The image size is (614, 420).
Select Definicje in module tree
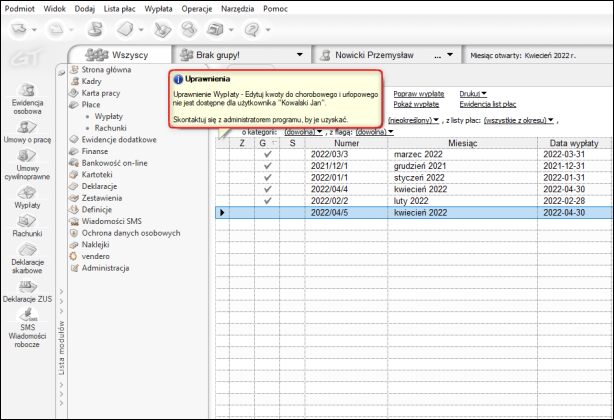[96, 210]
